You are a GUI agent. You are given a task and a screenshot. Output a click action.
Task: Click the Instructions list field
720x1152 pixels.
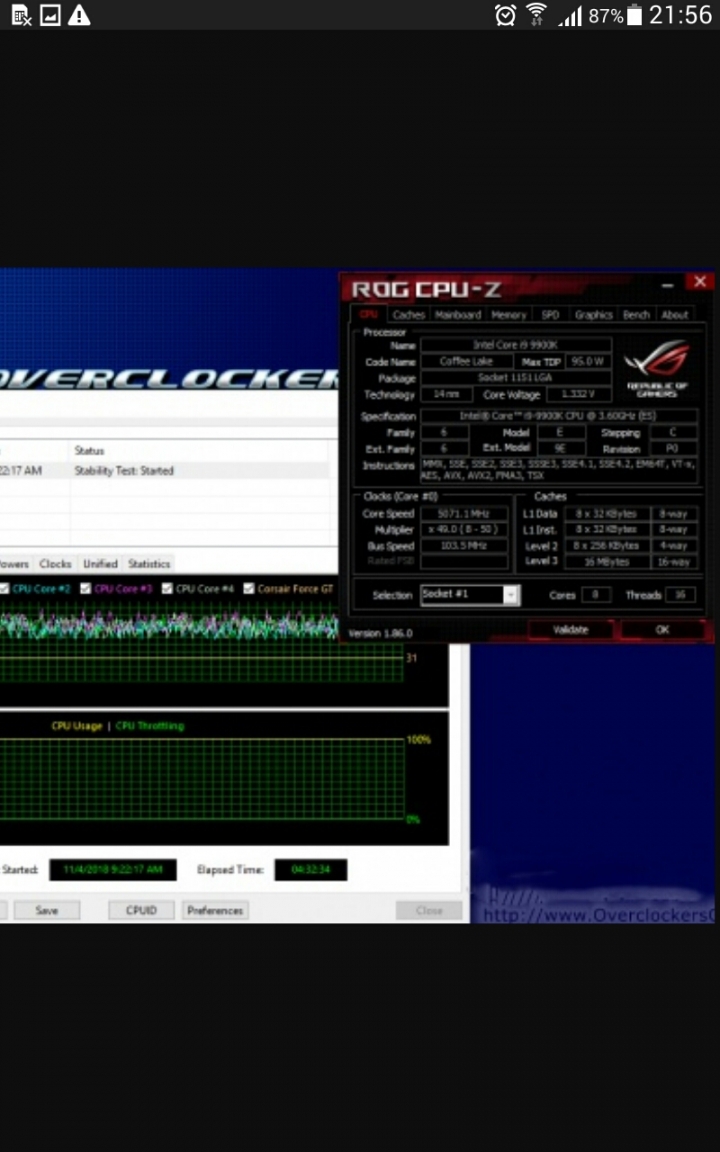pos(558,469)
